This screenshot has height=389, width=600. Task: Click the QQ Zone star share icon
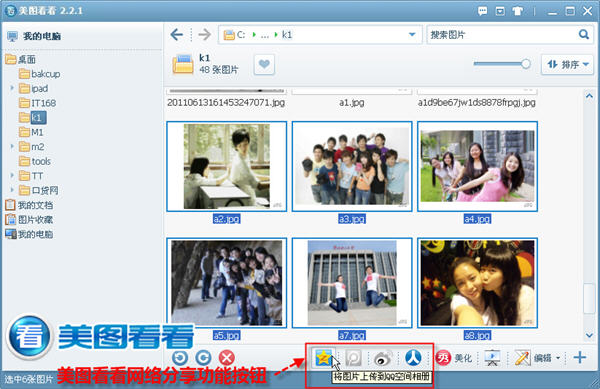pyautogui.click(x=324, y=358)
